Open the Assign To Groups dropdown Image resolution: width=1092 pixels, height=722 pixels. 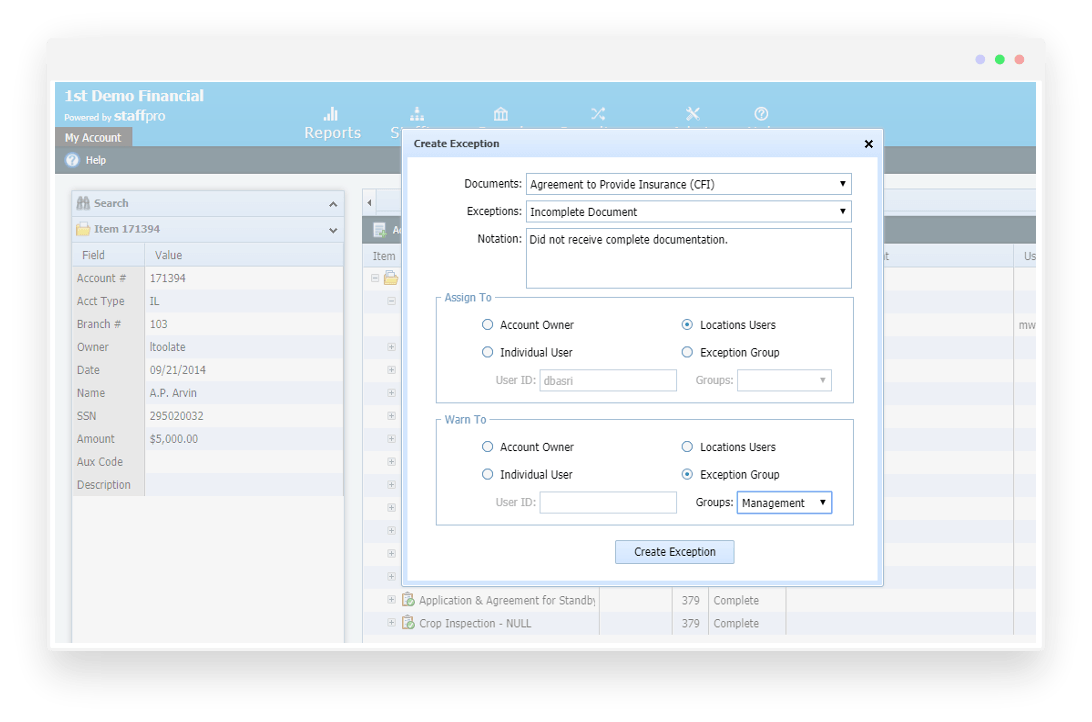point(784,380)
